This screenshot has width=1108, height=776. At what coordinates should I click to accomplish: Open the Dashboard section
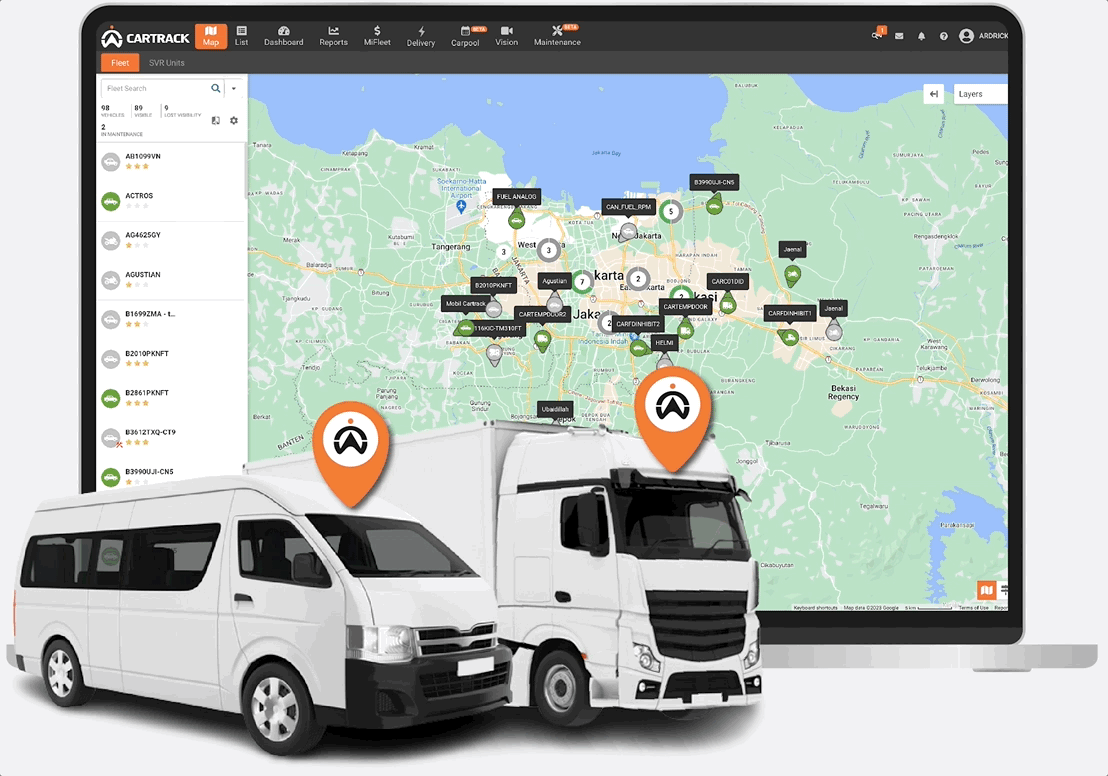click(283, 36)
